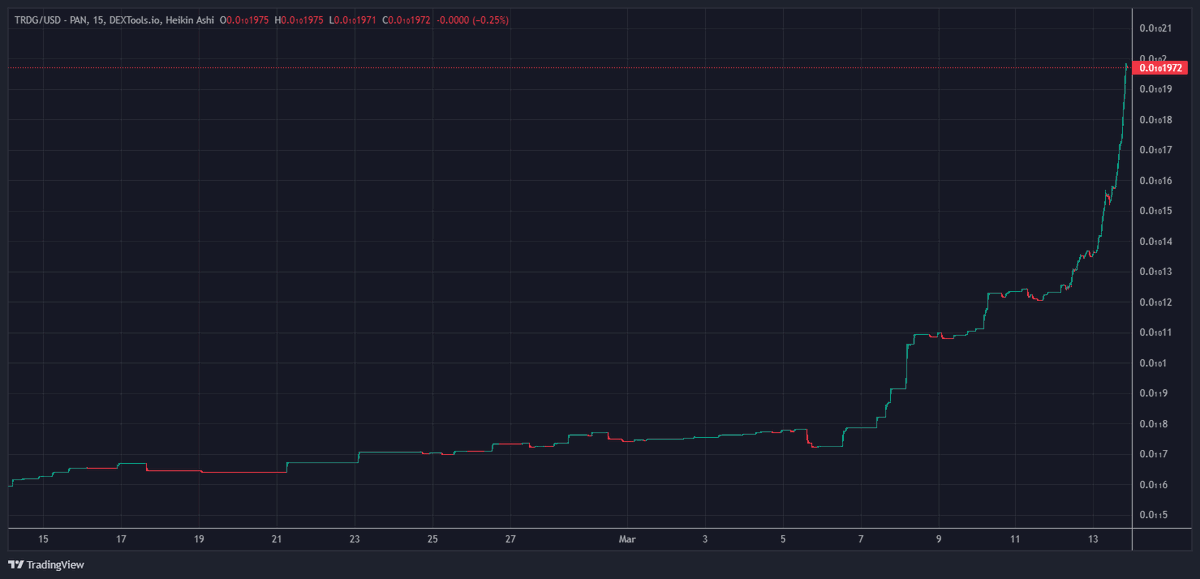Click the 0.0₁₁9 price axis label
The width and height of the screenshot is (1200, 579).
1152,393
